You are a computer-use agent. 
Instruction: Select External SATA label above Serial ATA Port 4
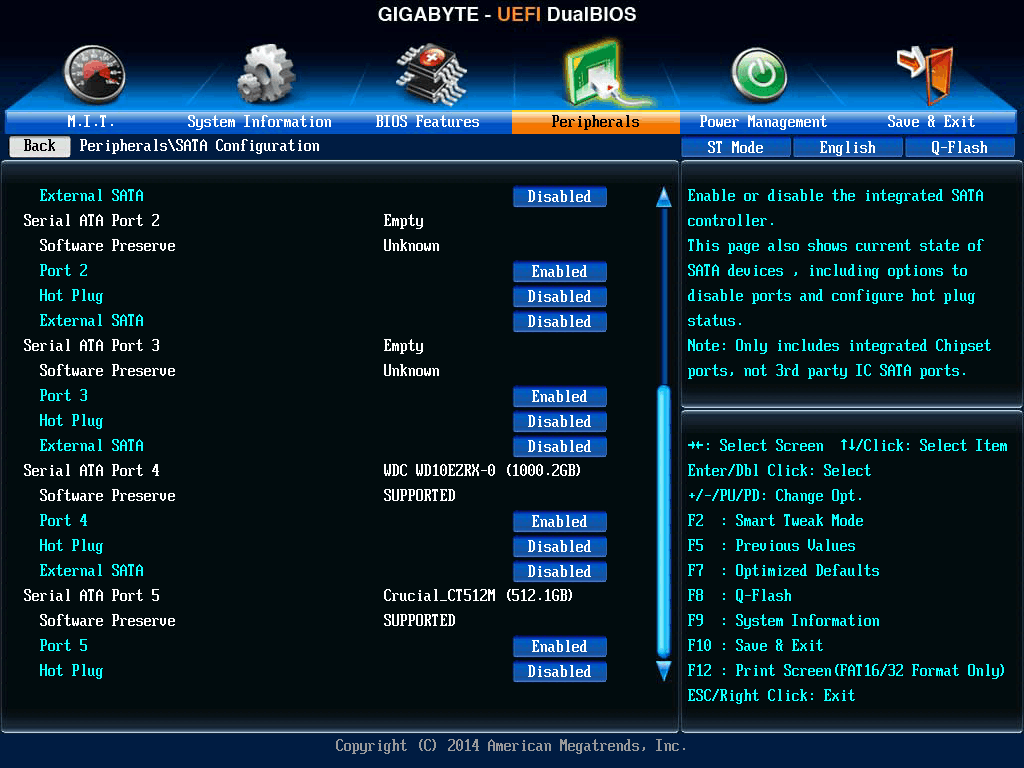click(x=91, y=446)
